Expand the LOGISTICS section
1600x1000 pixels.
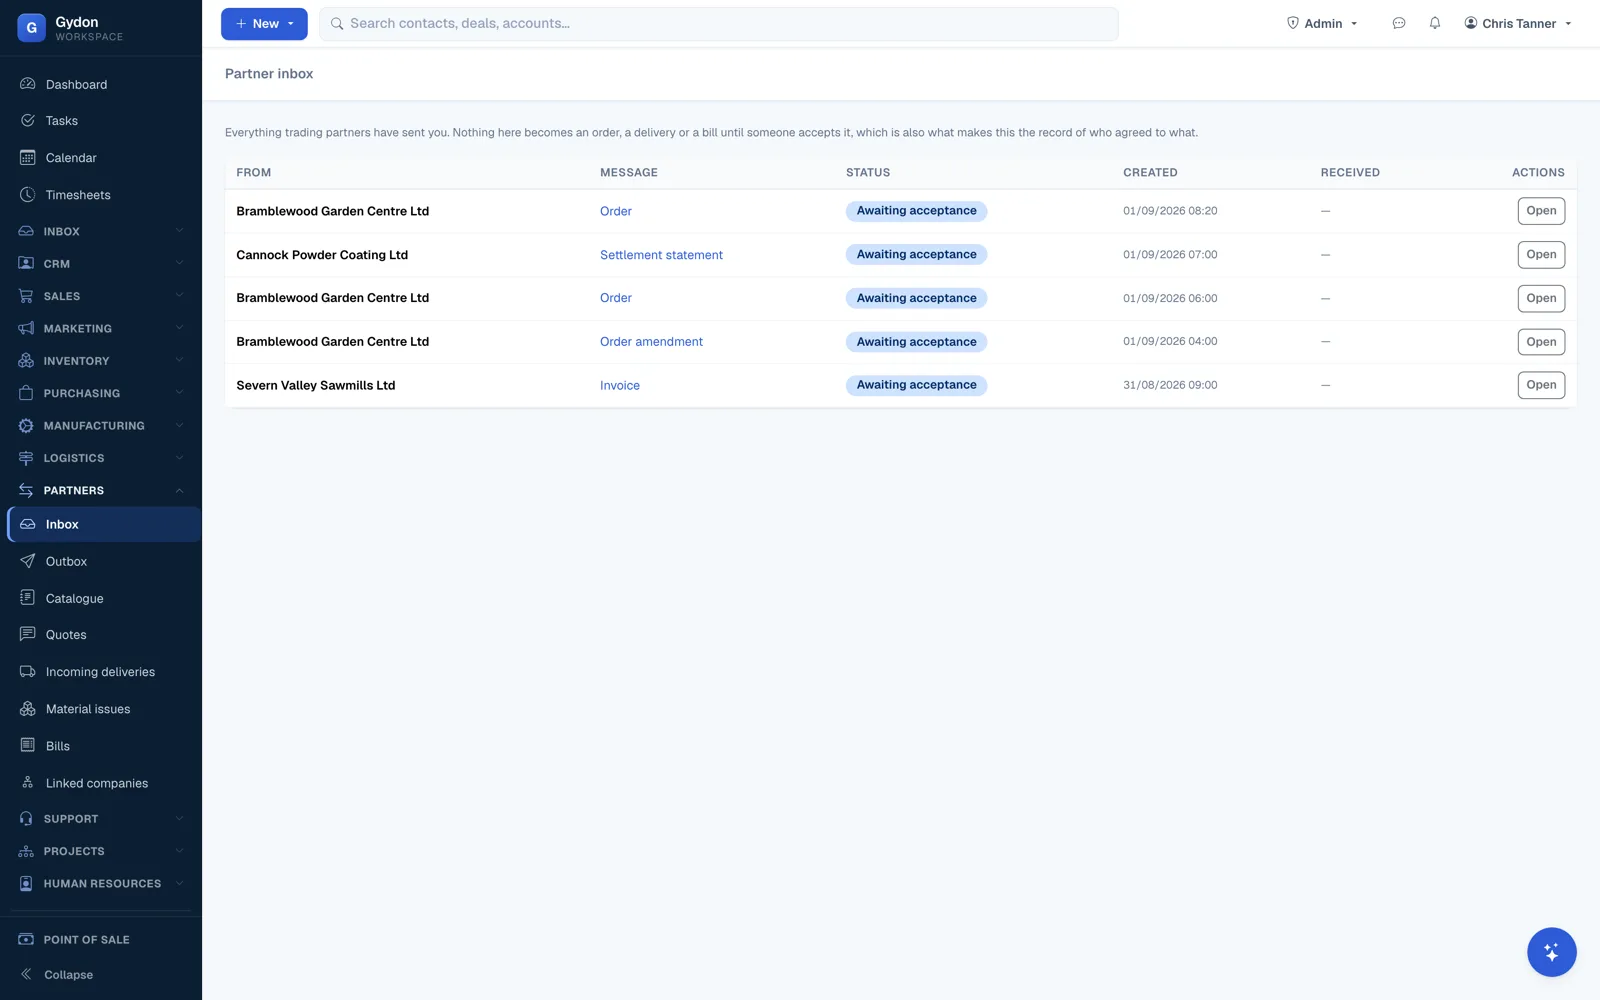coord(101,458)
